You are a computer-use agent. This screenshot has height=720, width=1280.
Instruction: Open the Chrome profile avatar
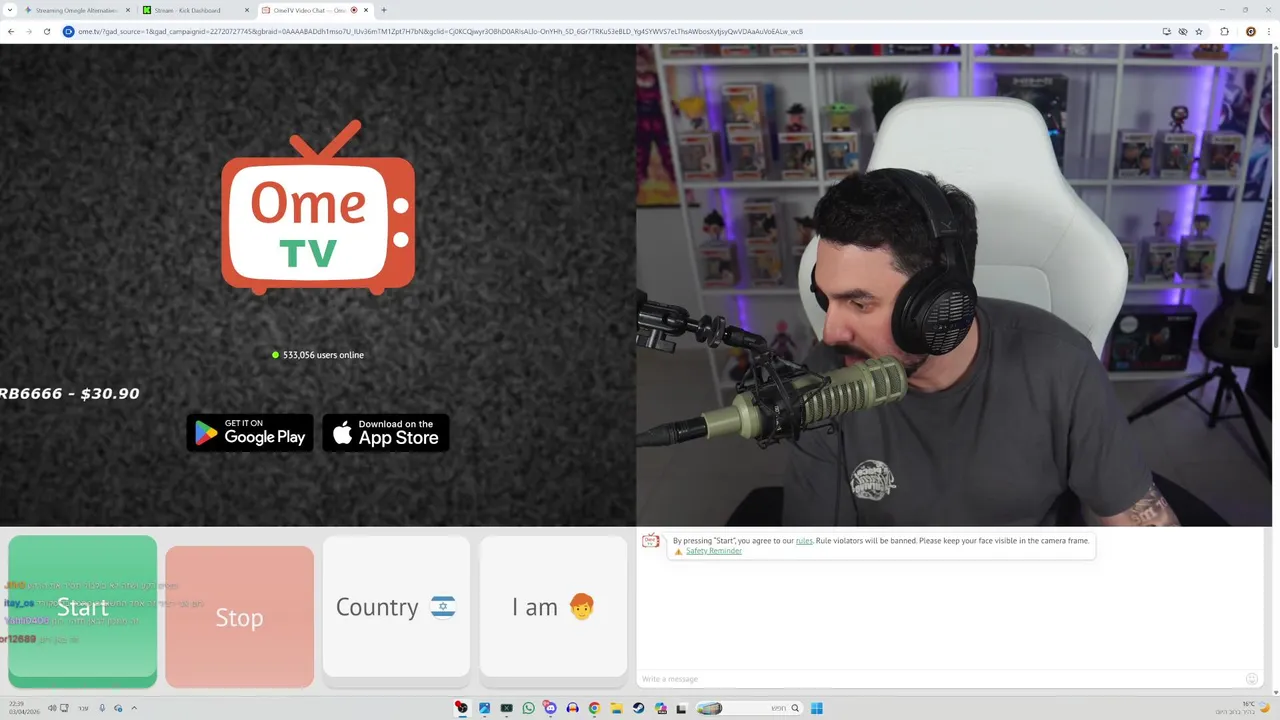click(1250, 31)
